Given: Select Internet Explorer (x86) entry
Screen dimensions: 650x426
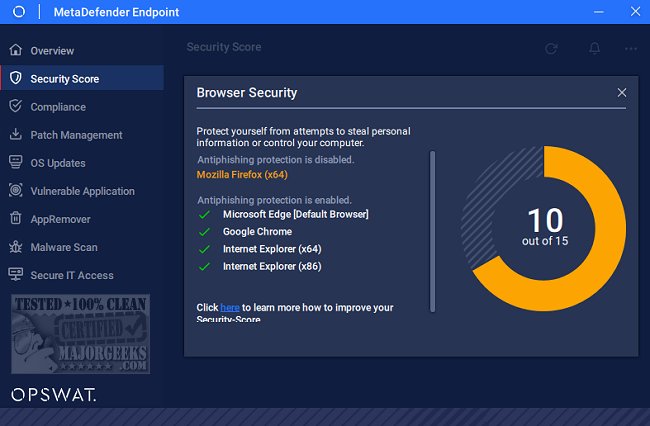Looking at the screenshot, I should (272, 266).
